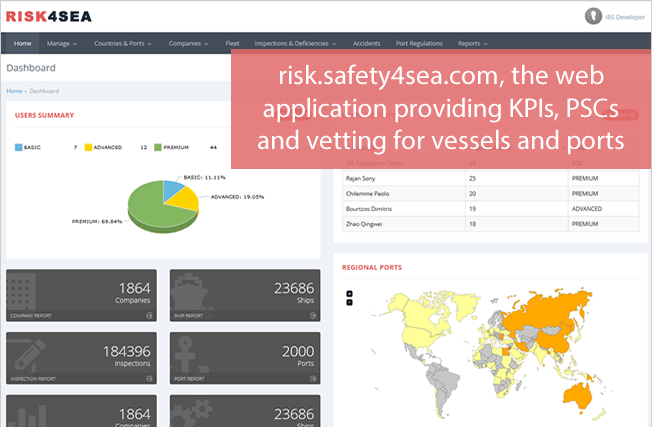Expand the Manage dropdown menu
This screenshot has height=427, width=652.
62,43
